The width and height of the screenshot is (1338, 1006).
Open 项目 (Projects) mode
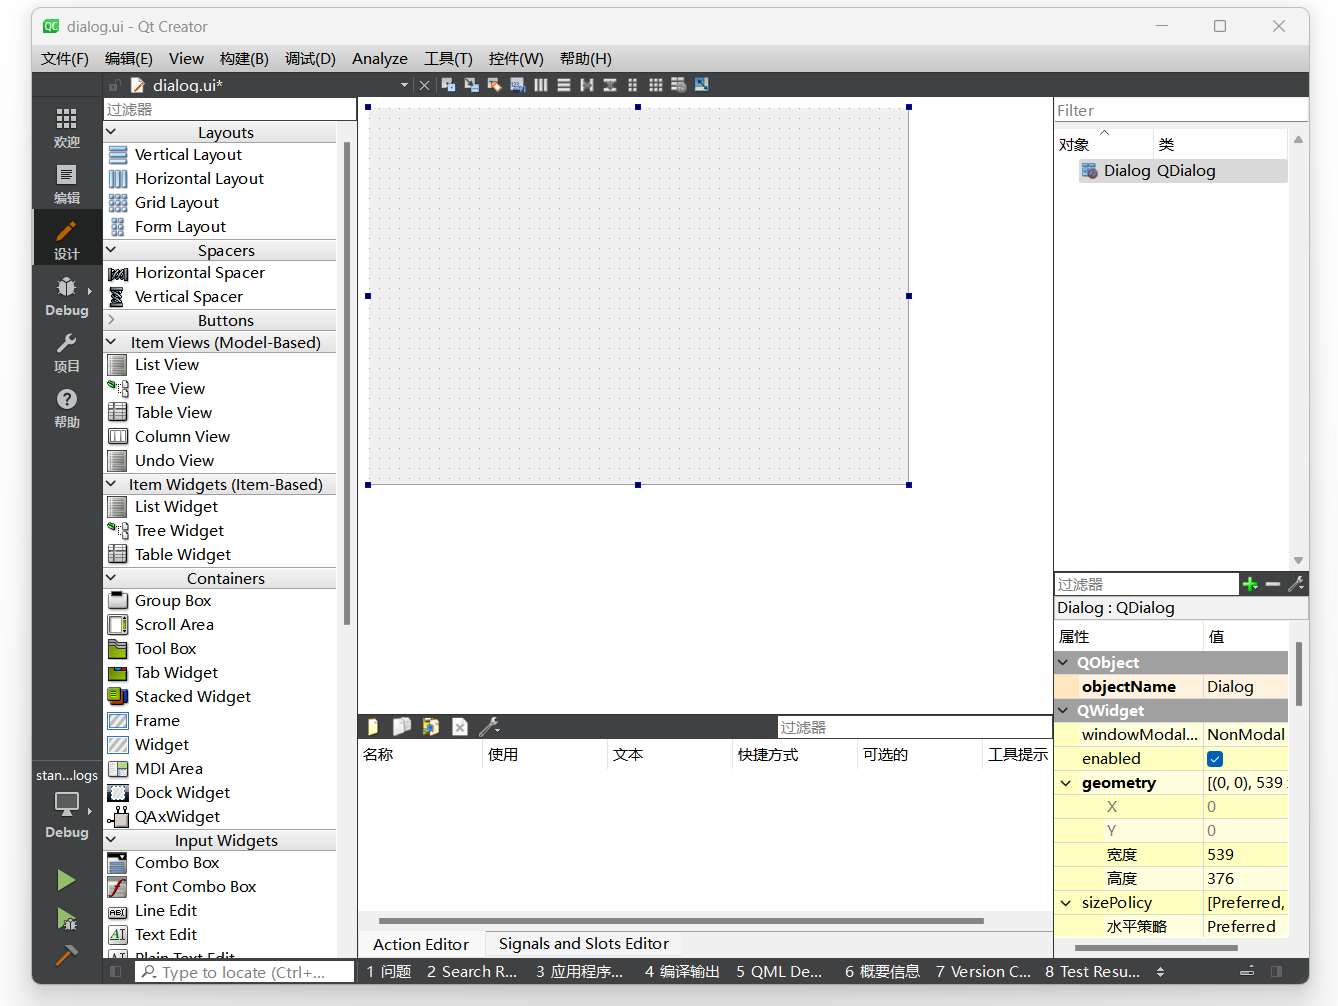pos(66,352)
